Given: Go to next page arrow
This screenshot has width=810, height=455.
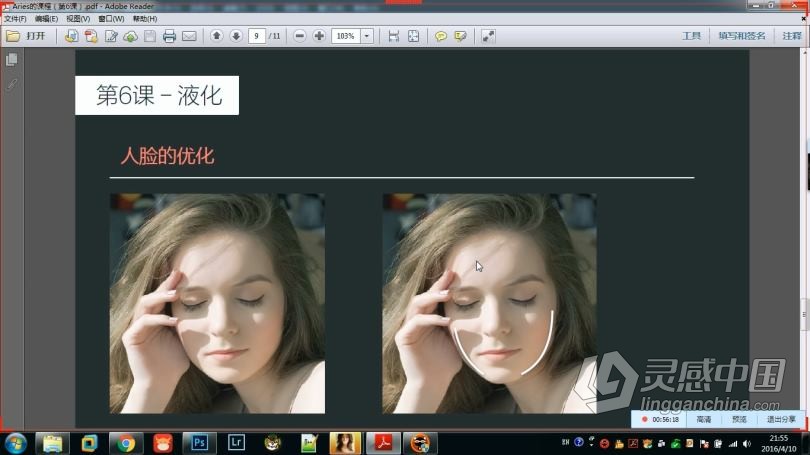Looking at the screenshot, I should [x=236, y=36].
